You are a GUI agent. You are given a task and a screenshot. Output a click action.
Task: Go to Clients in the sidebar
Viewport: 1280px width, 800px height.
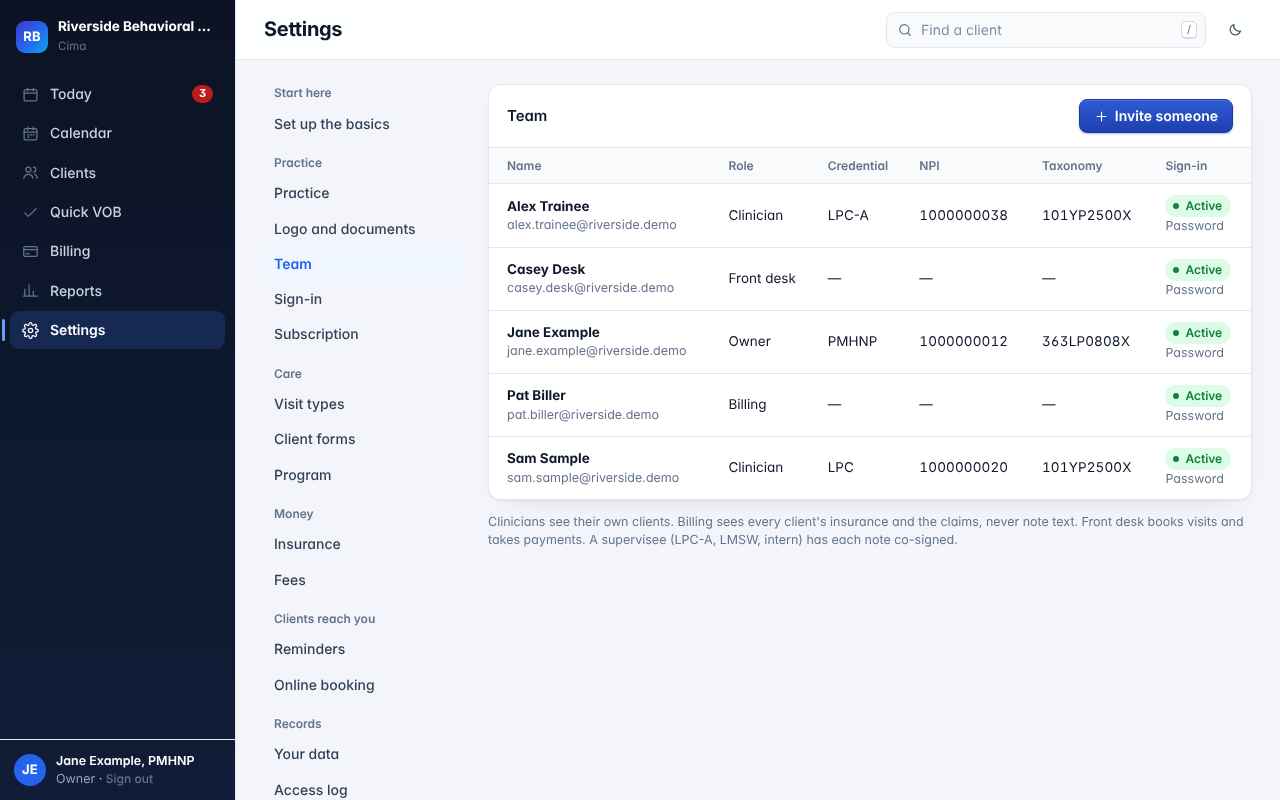coord(117,173)
